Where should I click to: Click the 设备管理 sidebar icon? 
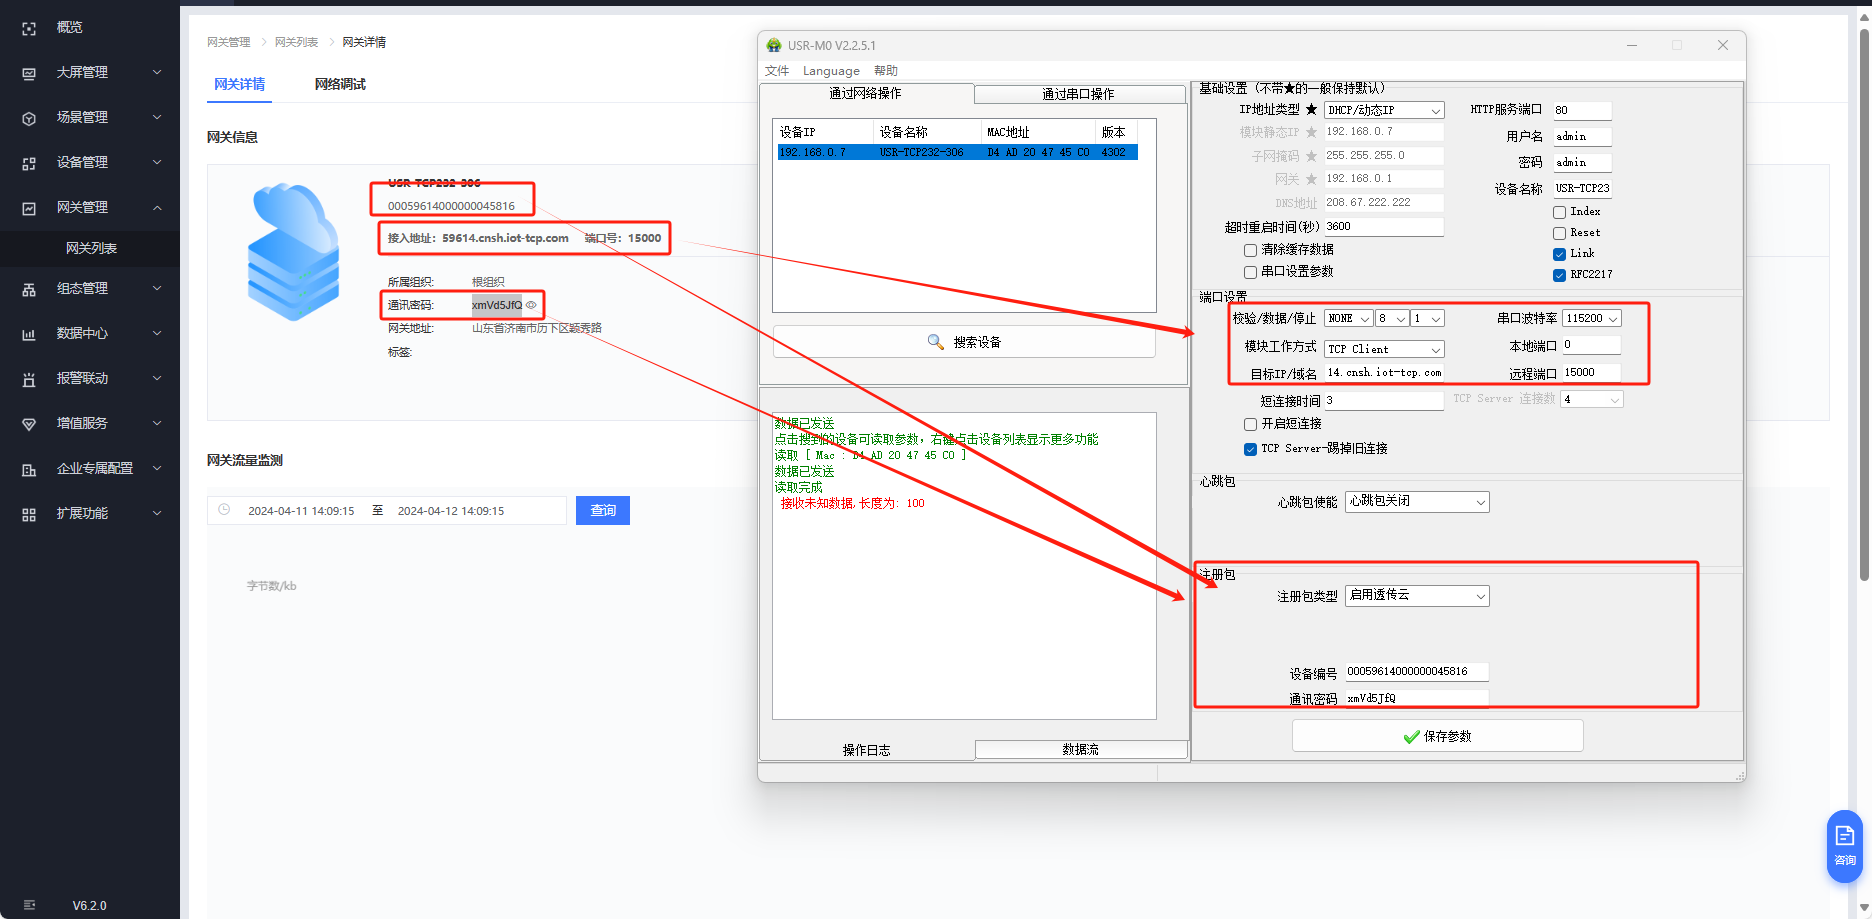[29, 163]
